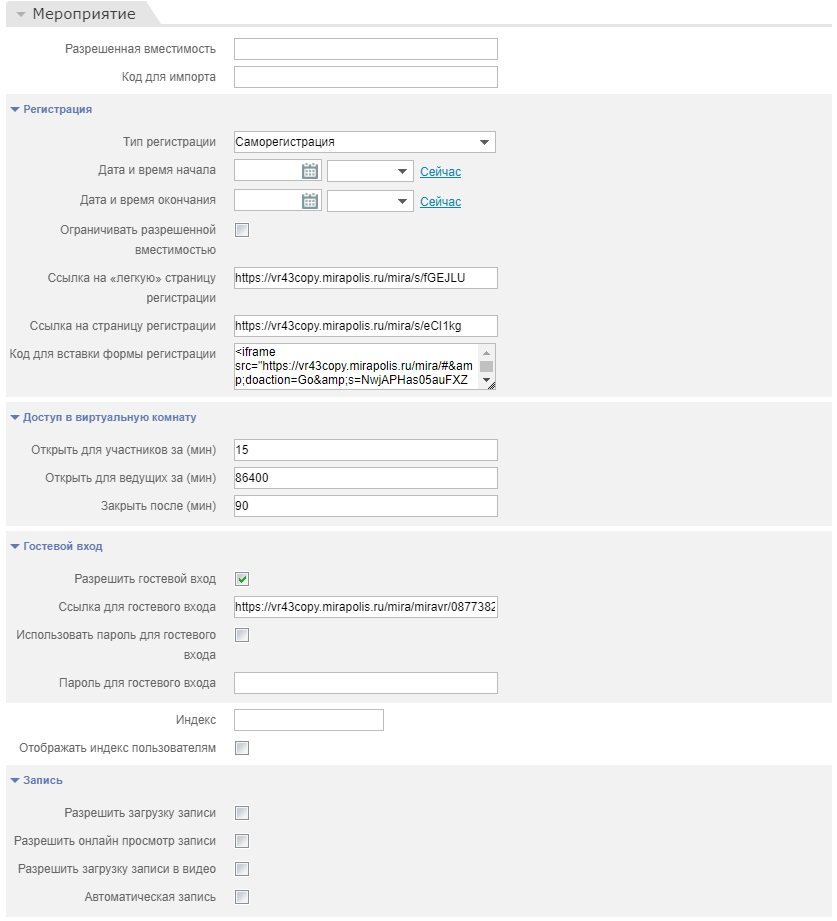Click Сейчас link for start date
The image size is (837, 921).
point(441,172)
